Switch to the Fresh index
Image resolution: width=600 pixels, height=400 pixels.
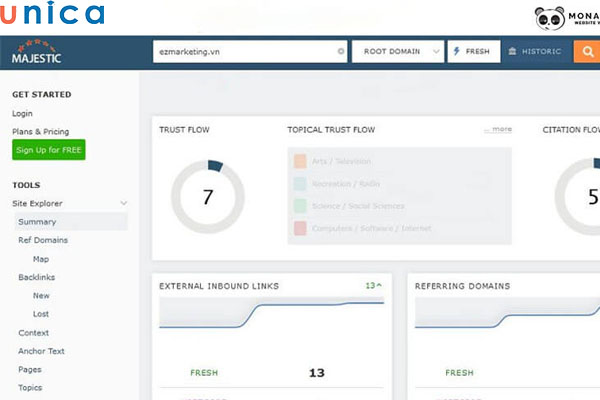pyautogui.click(x=472, y=51)
